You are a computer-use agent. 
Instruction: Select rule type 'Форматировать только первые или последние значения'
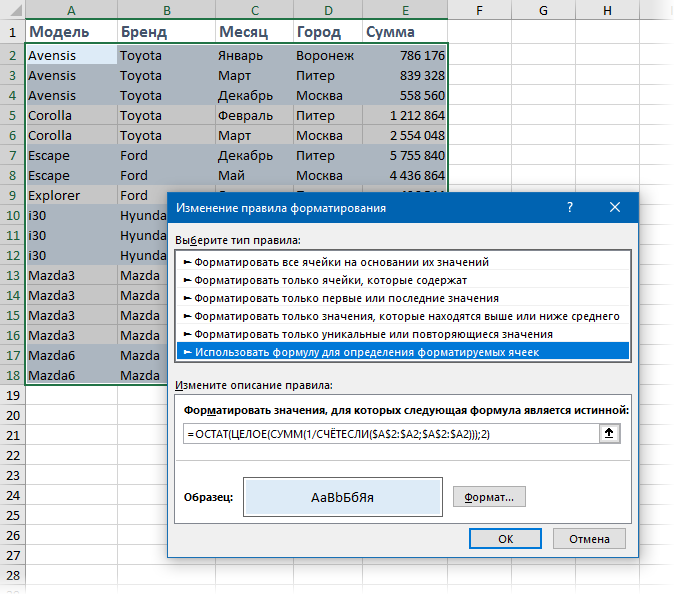[x=403, y=298]
